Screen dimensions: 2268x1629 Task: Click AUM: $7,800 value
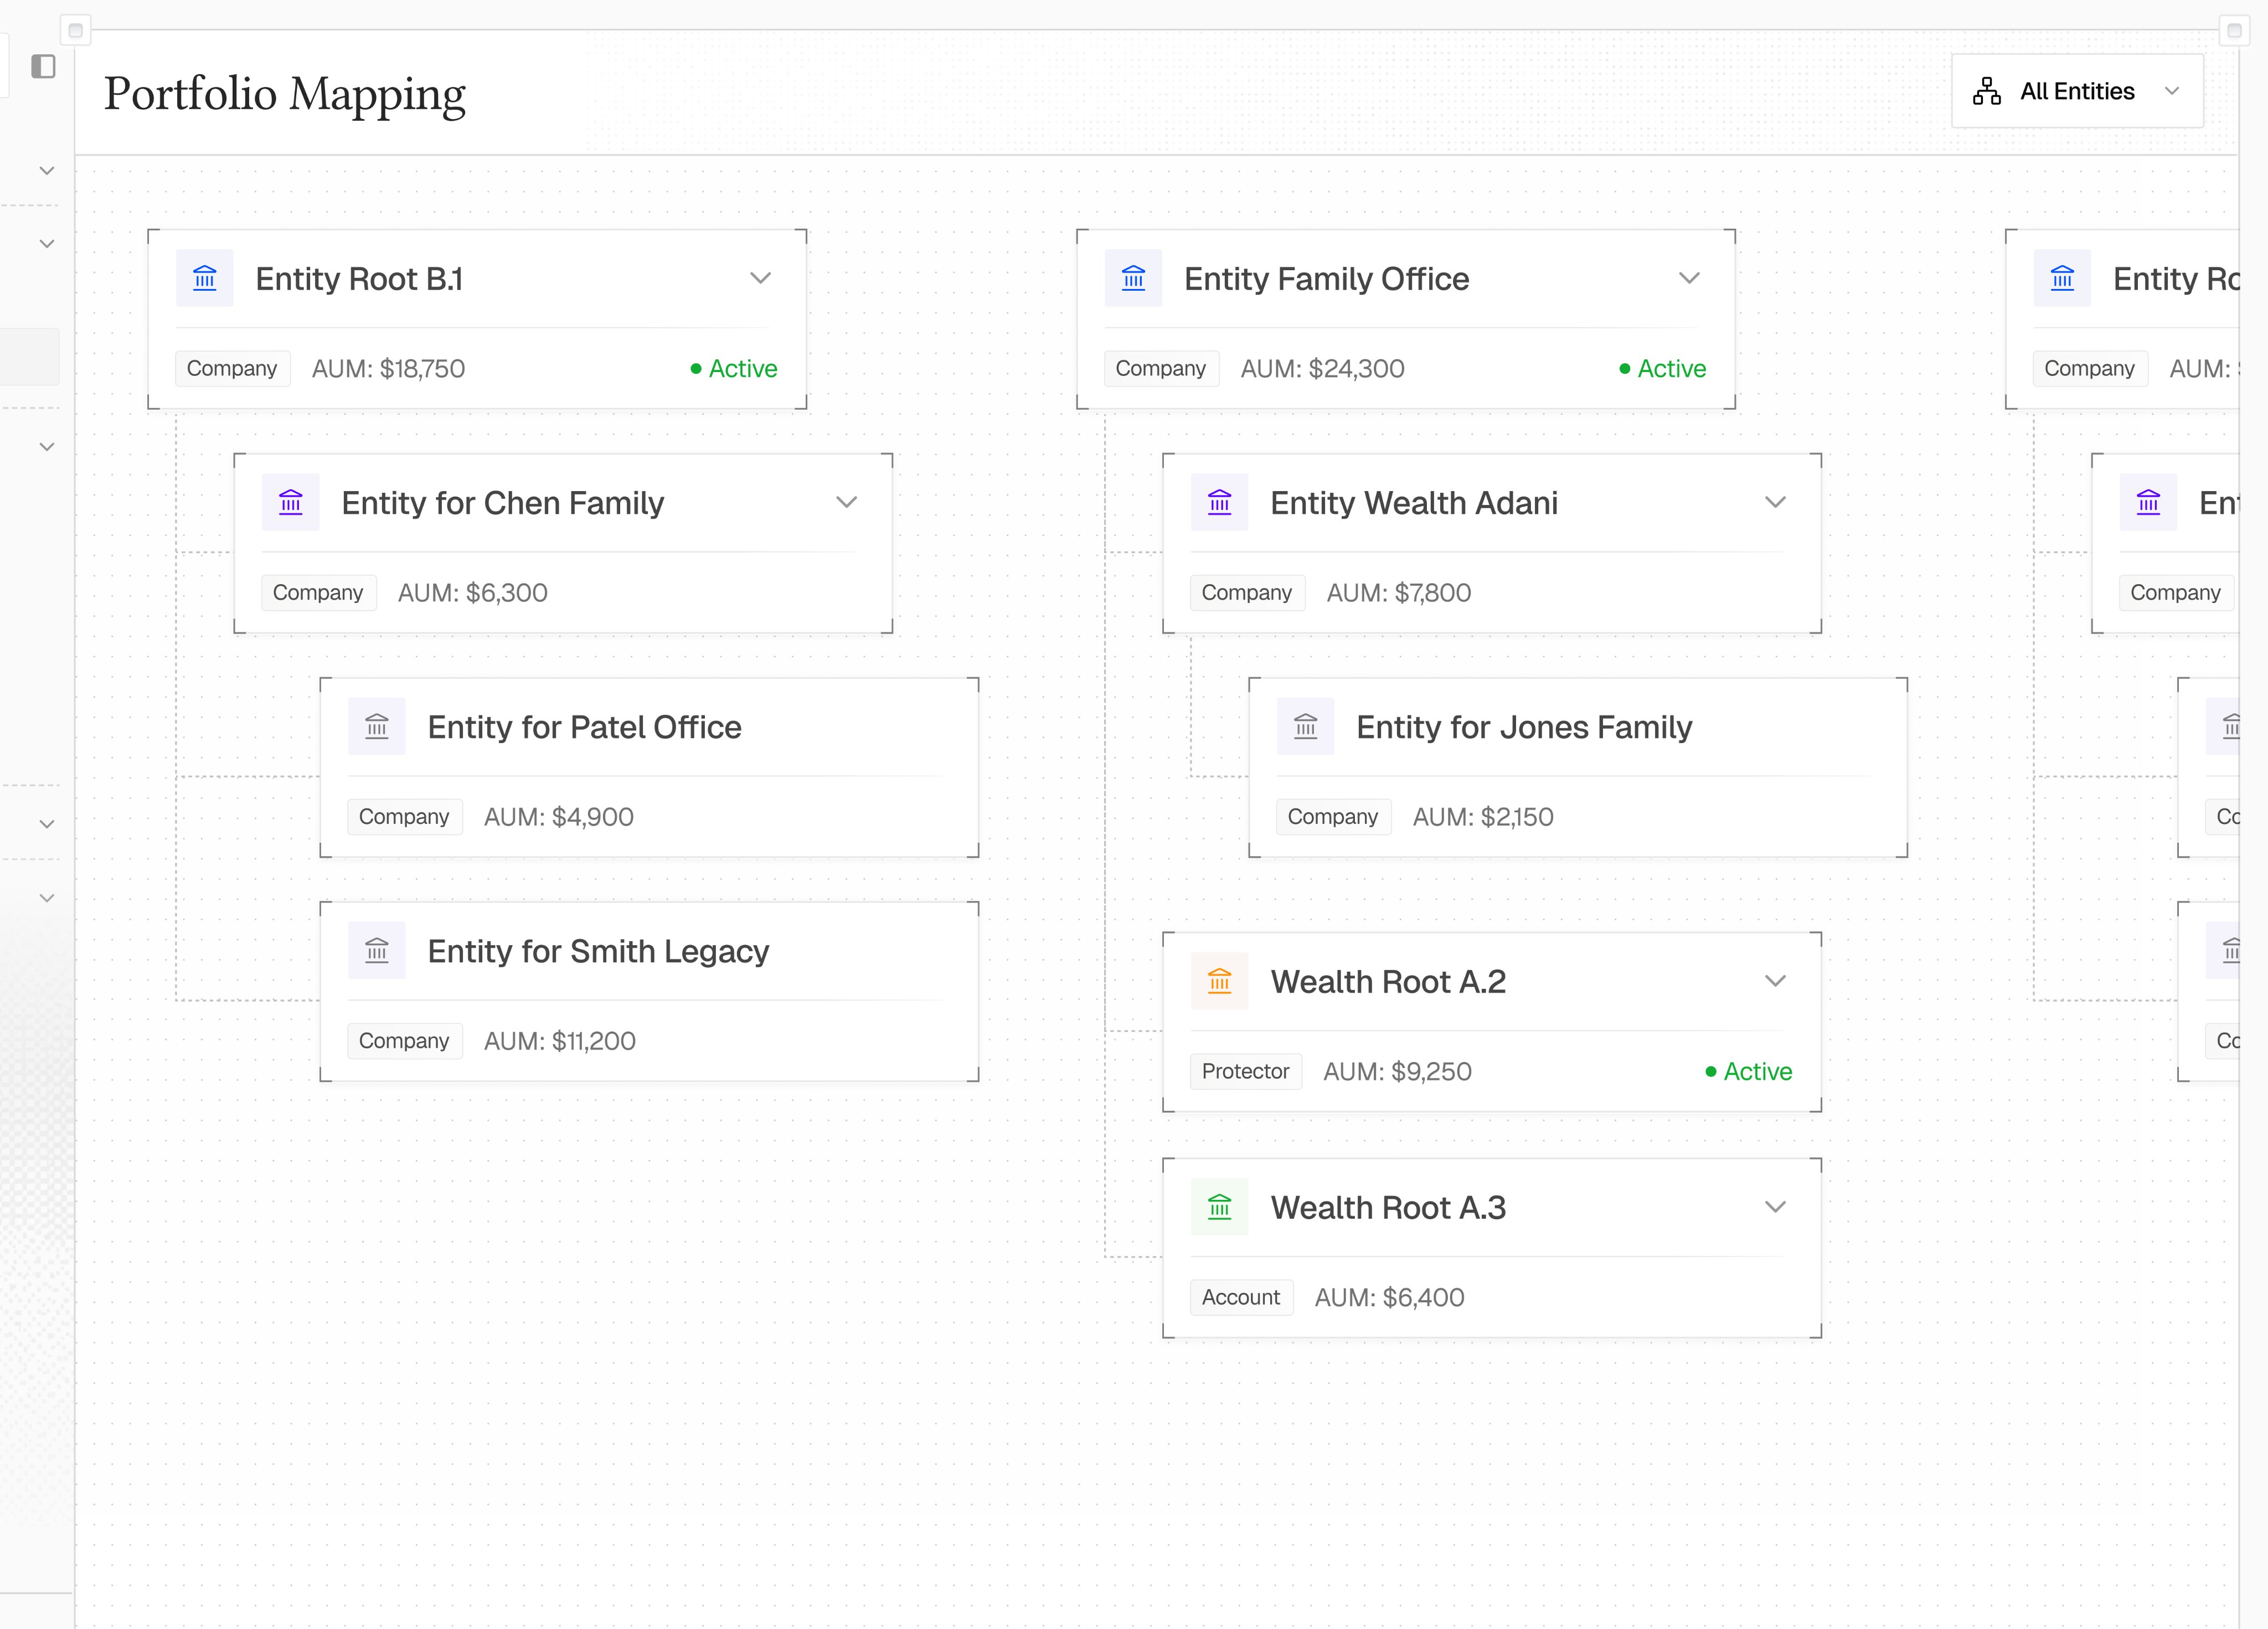[1398, 592]
